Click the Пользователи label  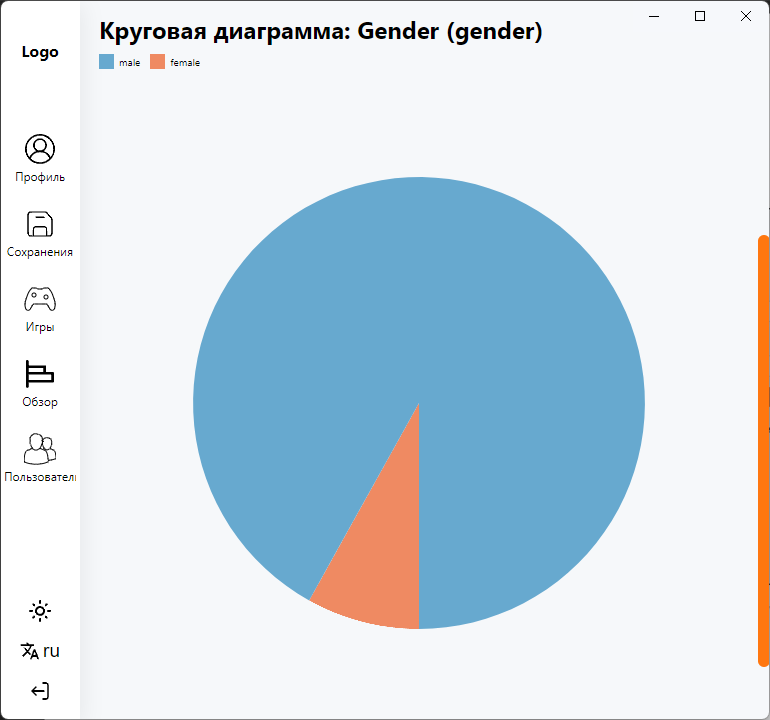click(40, 476)
